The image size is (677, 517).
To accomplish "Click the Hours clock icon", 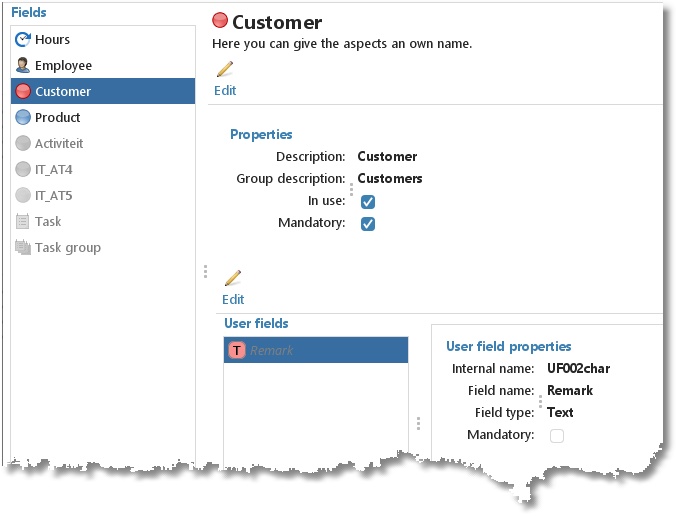I will pyautogui.click(x=23, y=40).
